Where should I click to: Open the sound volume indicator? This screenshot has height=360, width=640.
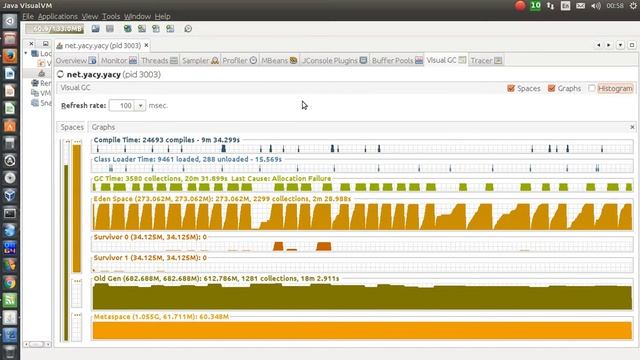click(596, 6)
